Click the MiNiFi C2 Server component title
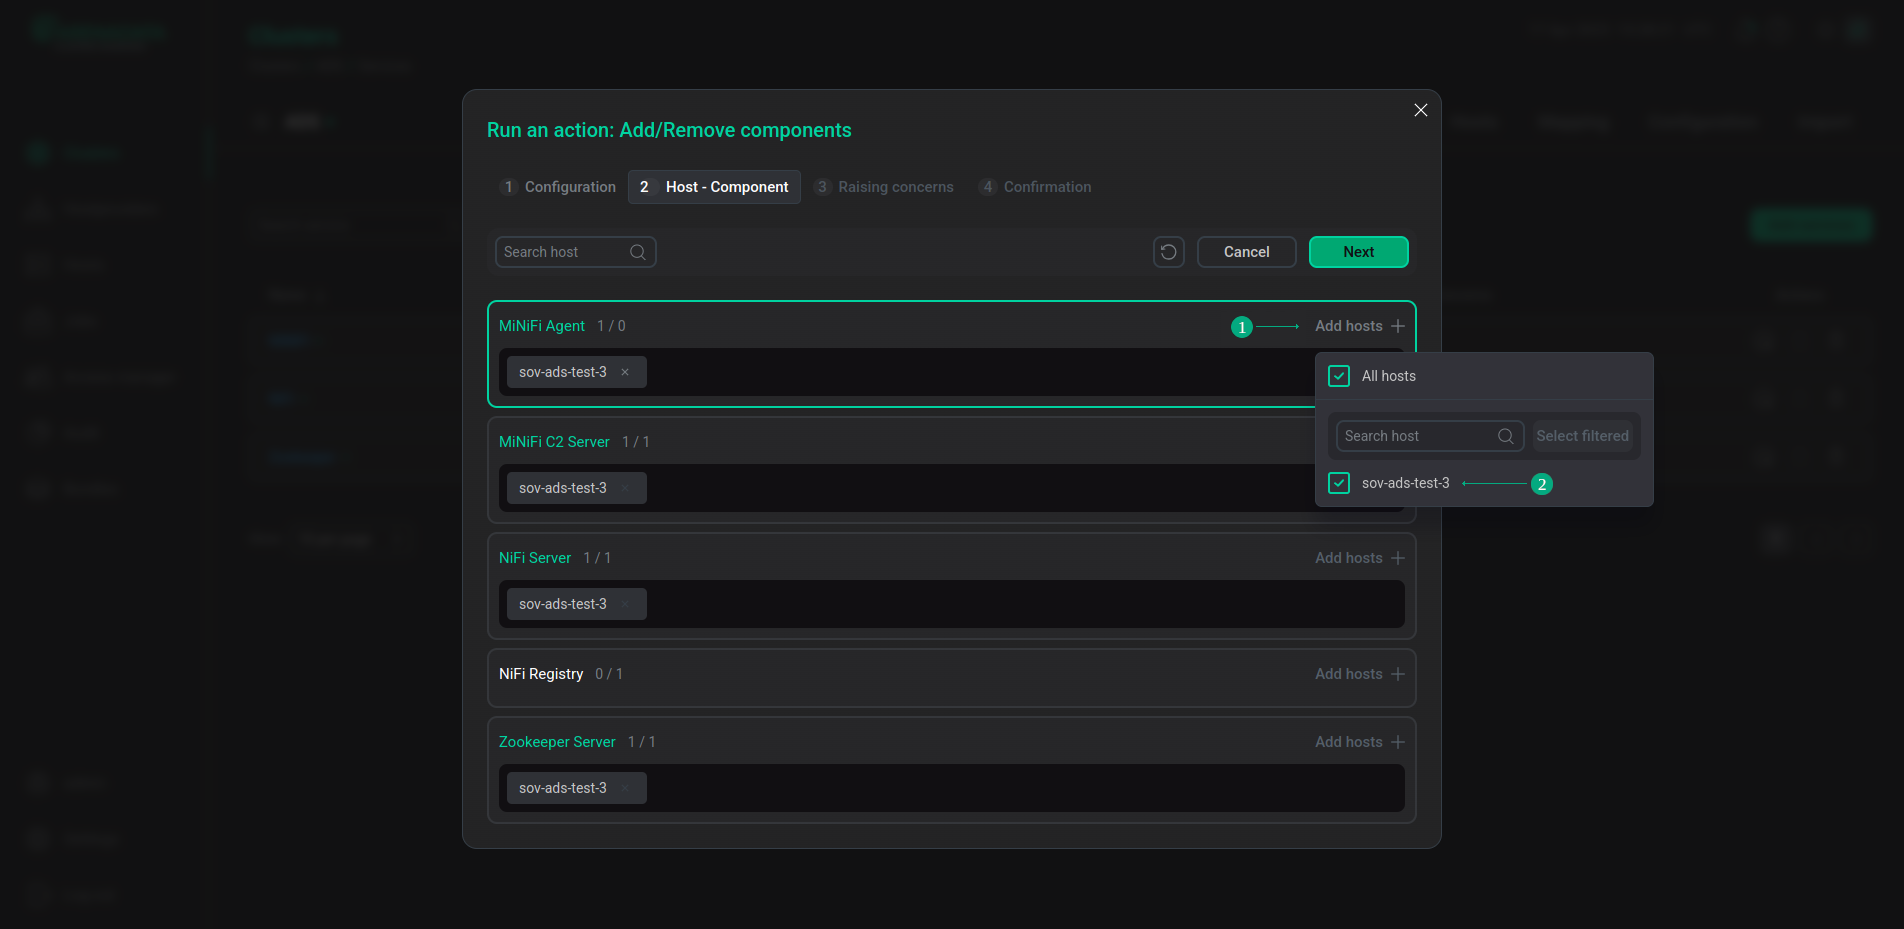The height and width of the screenshot is (929, 1904). click(554, 442)
